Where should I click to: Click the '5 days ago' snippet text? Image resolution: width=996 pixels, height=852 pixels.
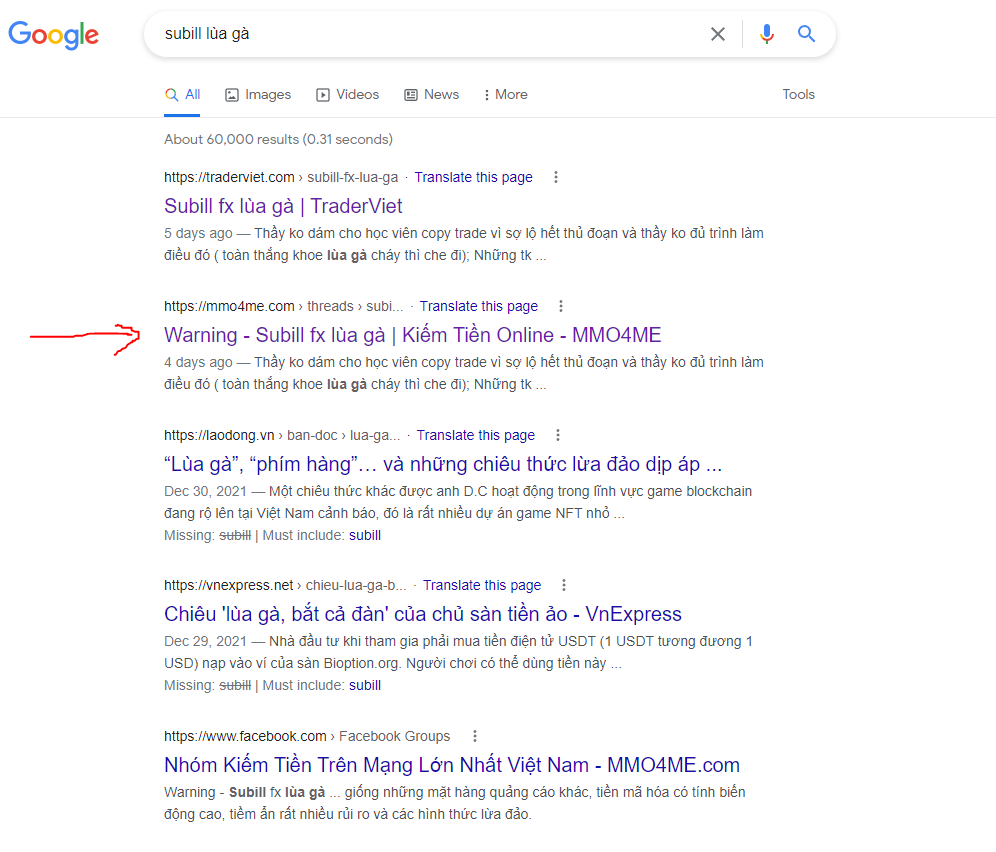pos(198,233)
